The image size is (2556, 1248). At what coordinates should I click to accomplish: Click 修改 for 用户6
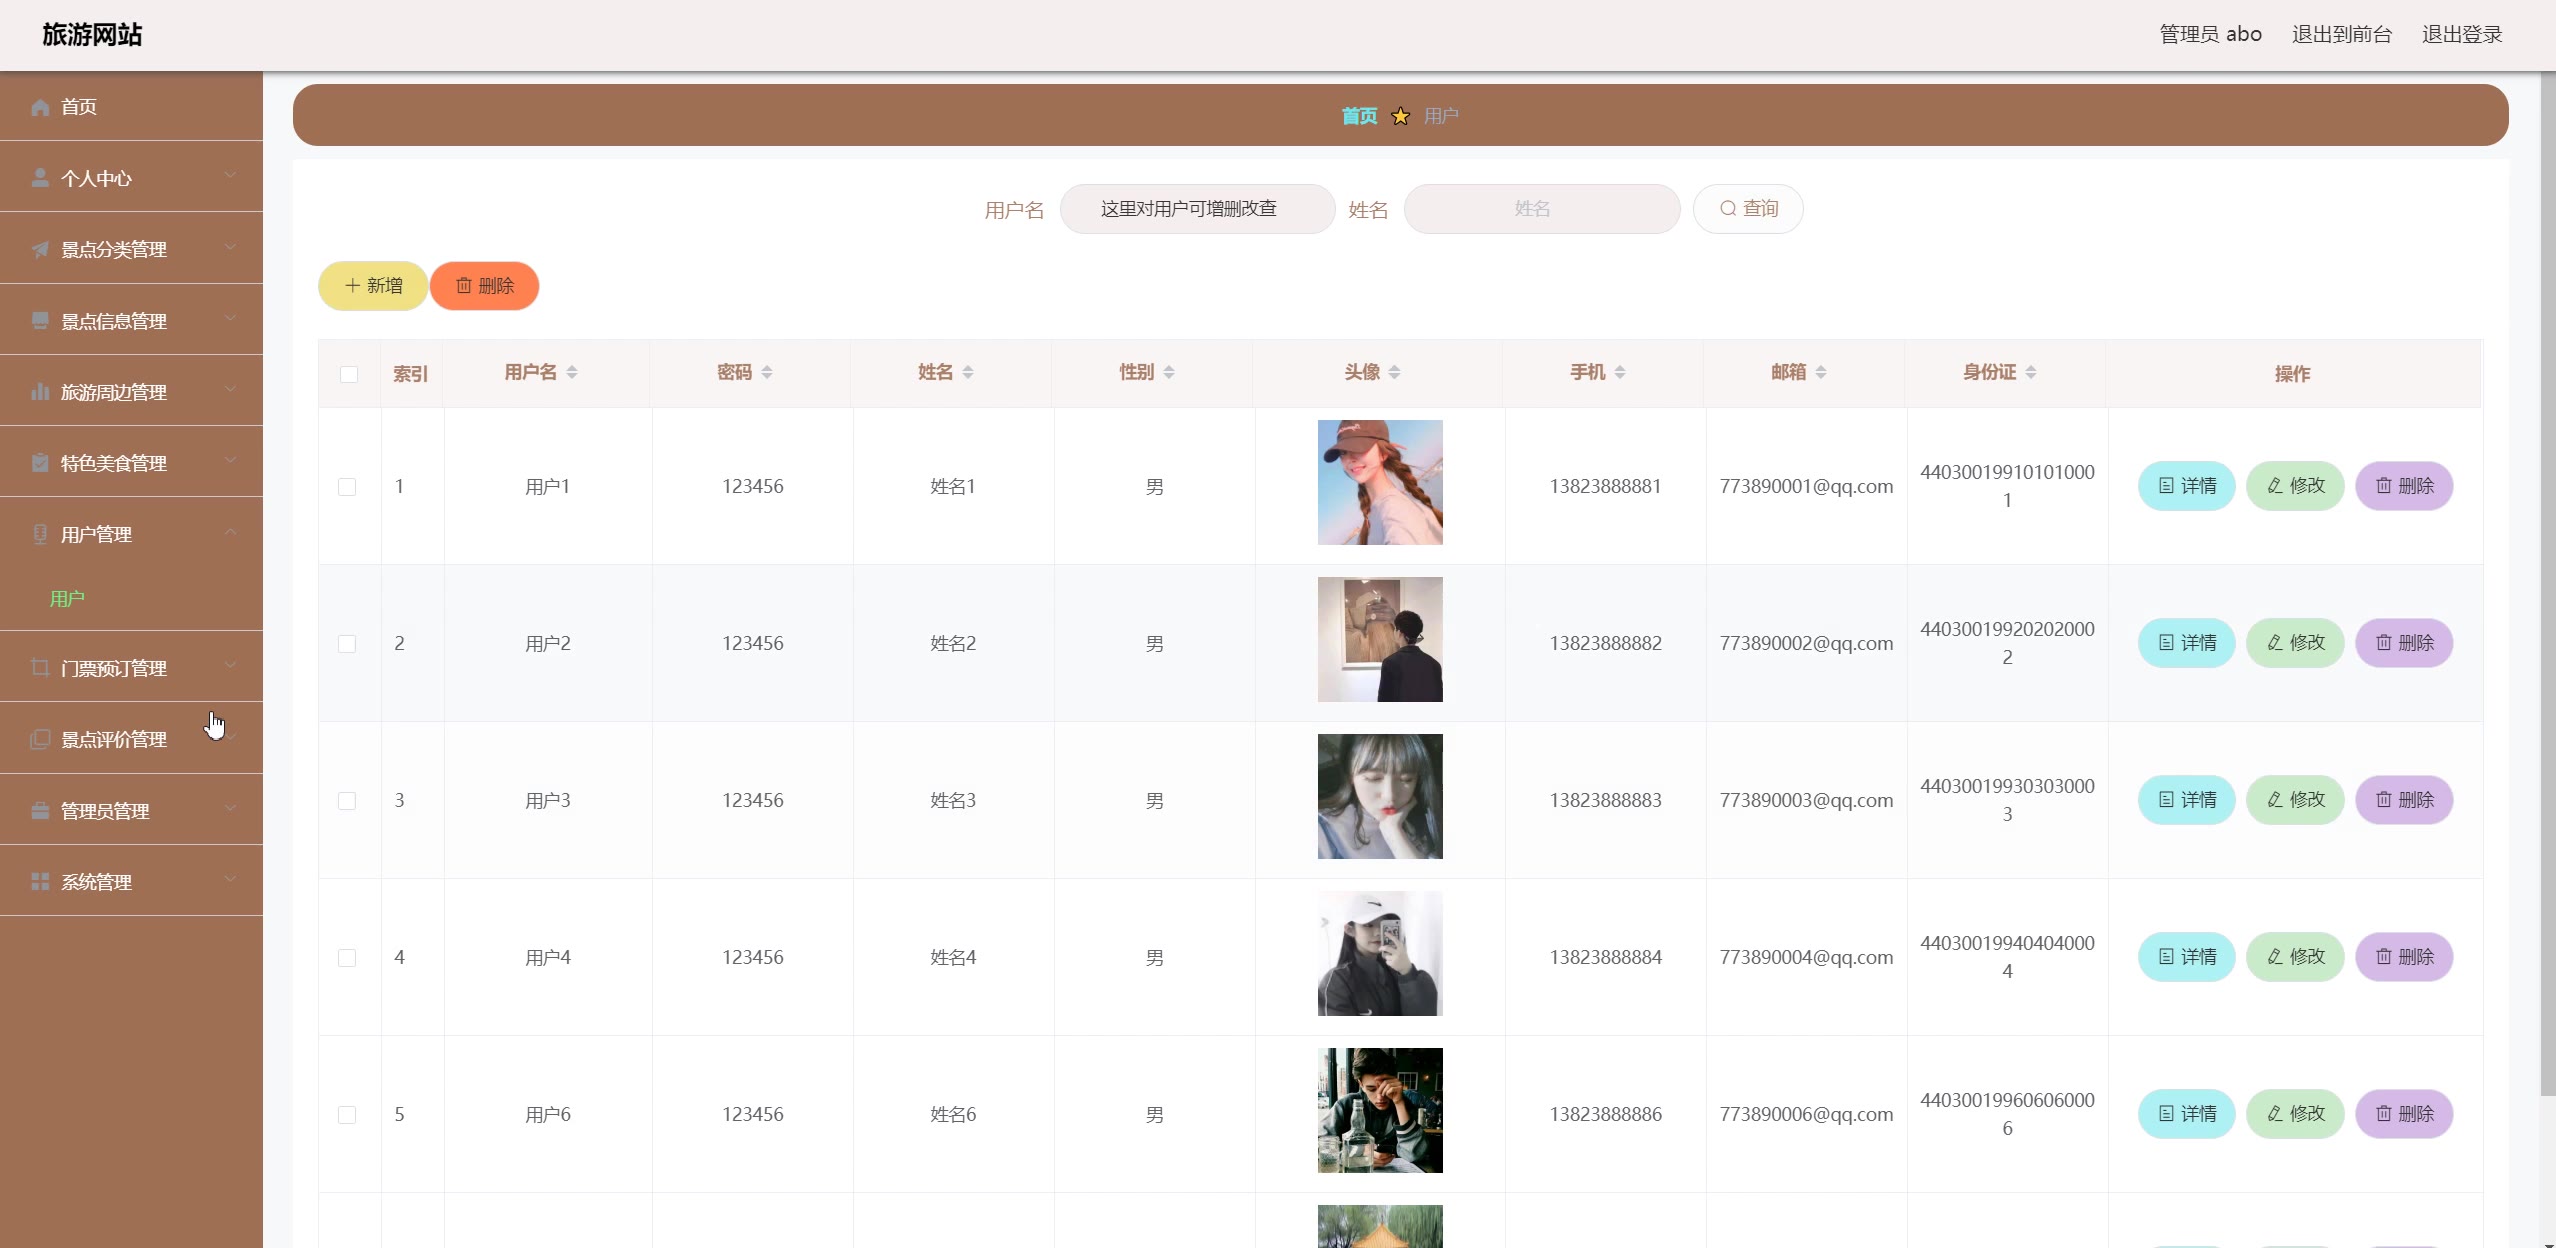coord(2295,1114)
